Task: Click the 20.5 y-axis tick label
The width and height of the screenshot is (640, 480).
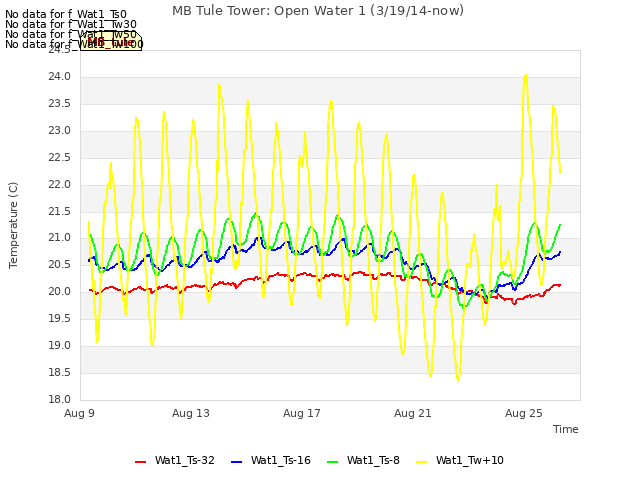Action: point(60,265)
